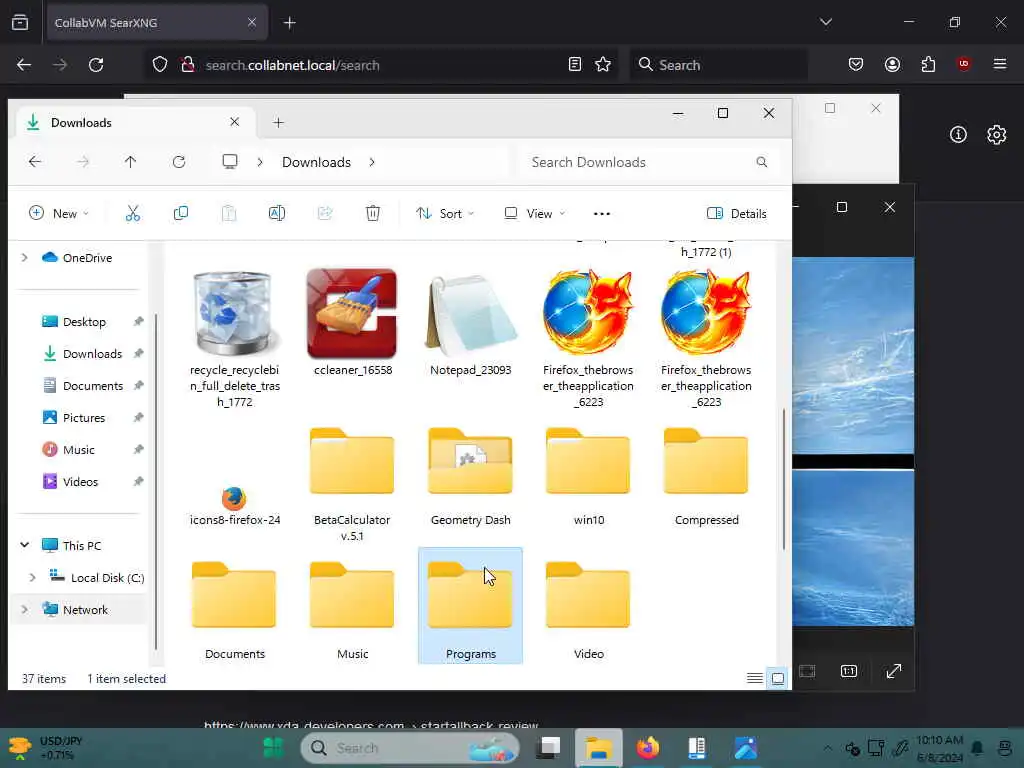
Task: Click the Copy icon in Explorer toolbar
Action: point(181,214)
